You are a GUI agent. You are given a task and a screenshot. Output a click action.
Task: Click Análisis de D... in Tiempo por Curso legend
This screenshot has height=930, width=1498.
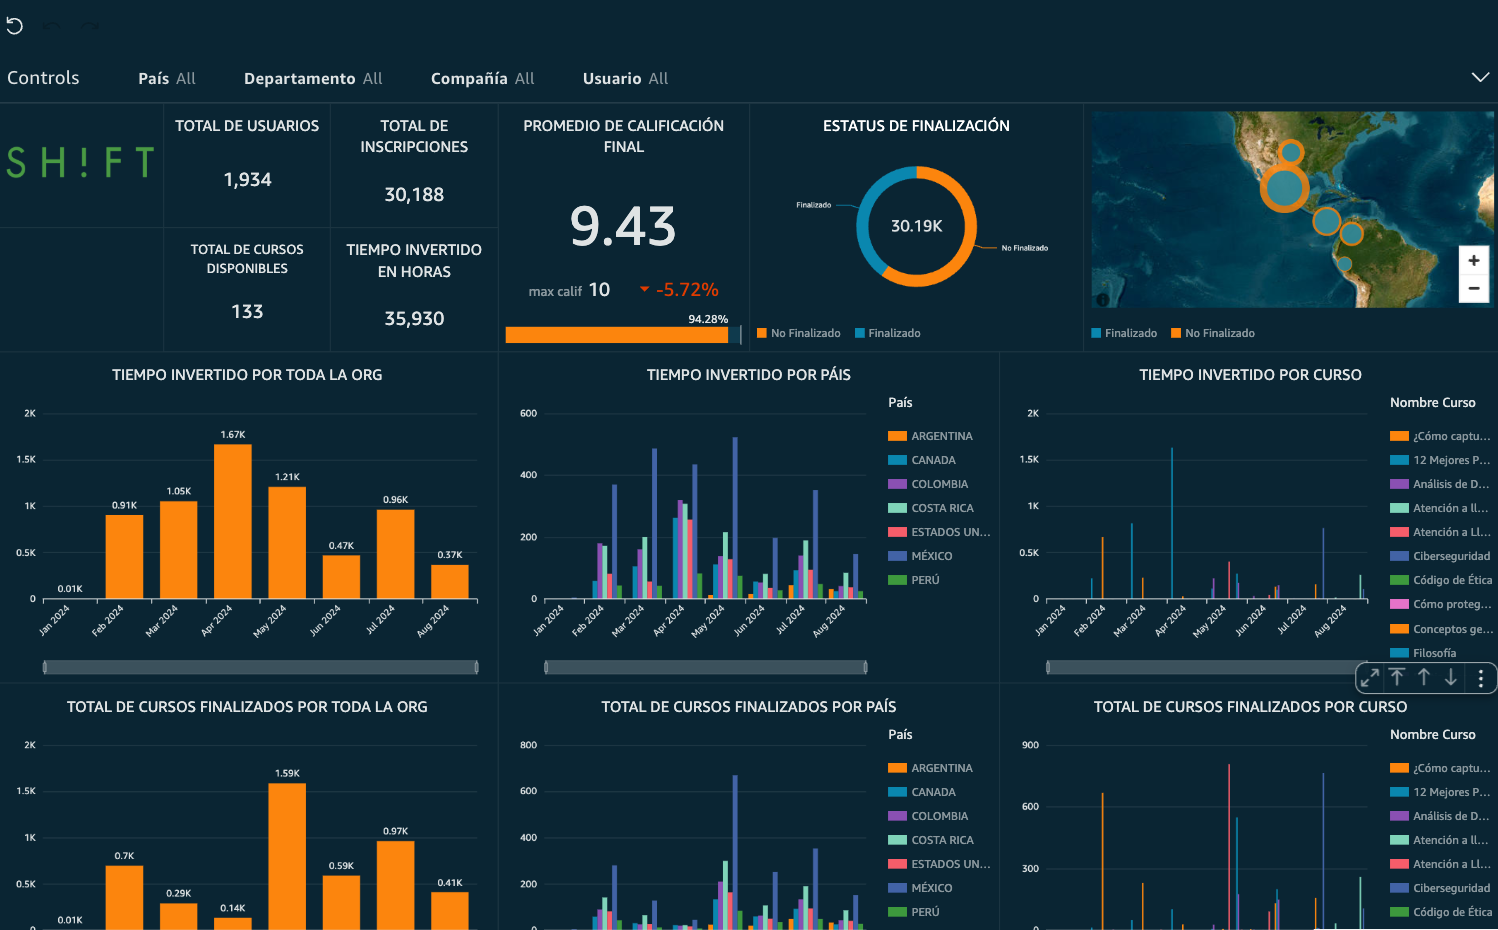pos(1440,484)
